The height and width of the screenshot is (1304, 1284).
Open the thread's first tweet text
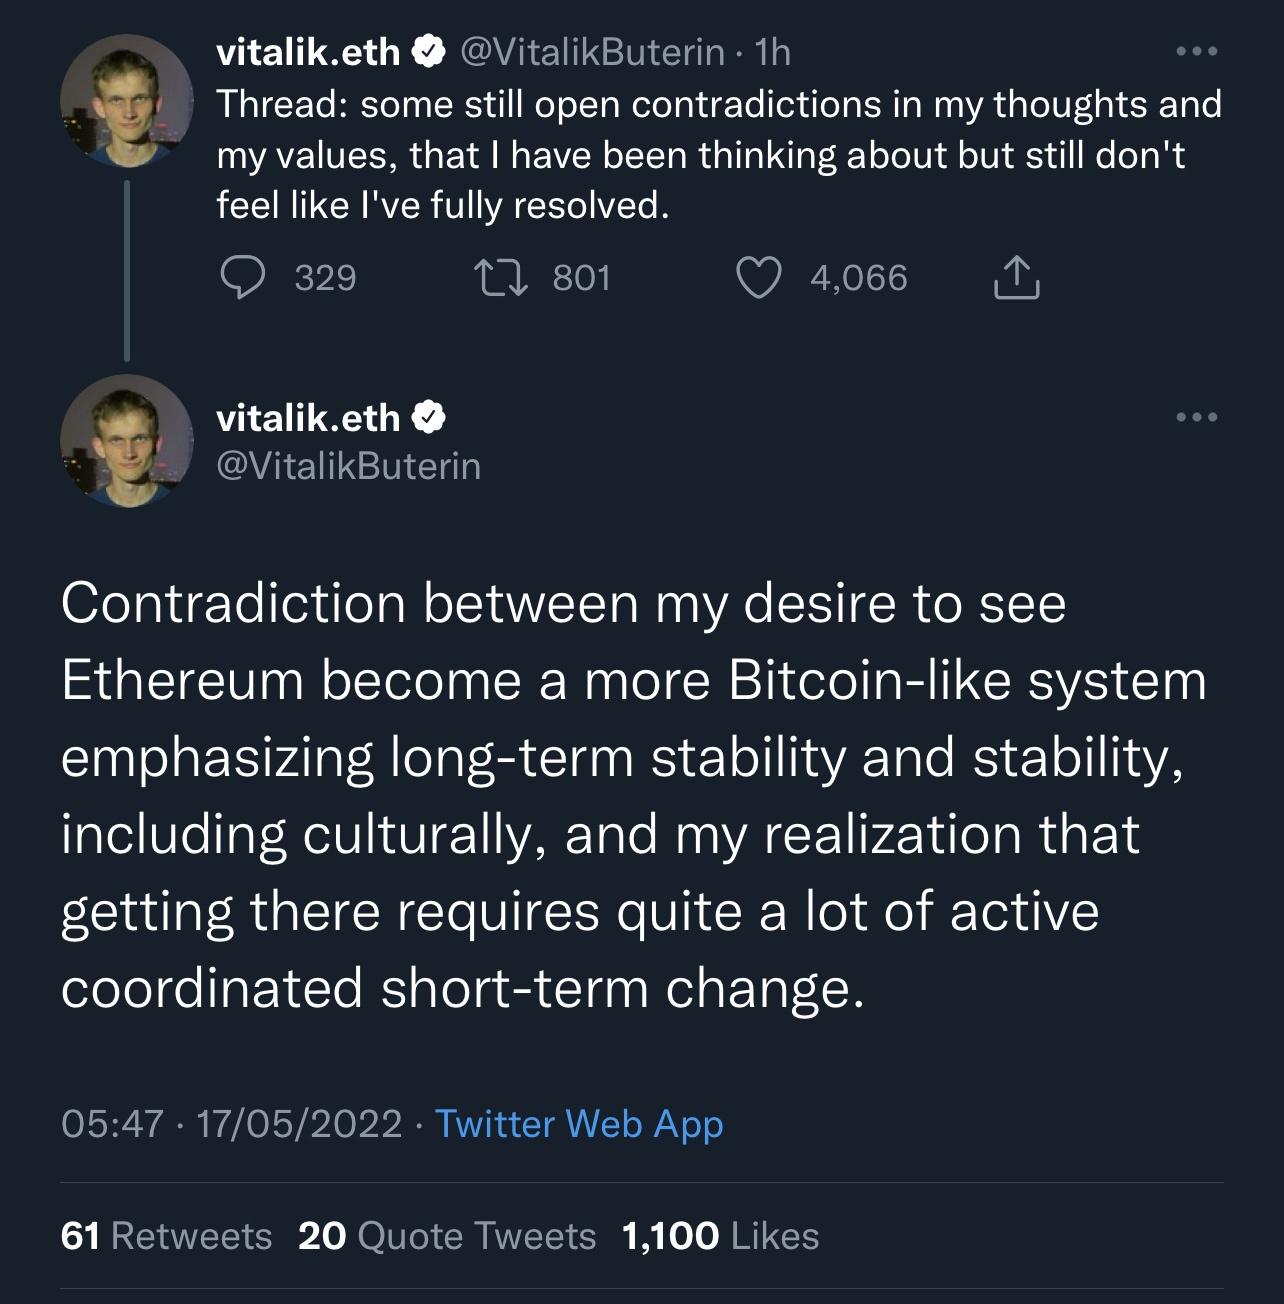click(x=719, y=155)
